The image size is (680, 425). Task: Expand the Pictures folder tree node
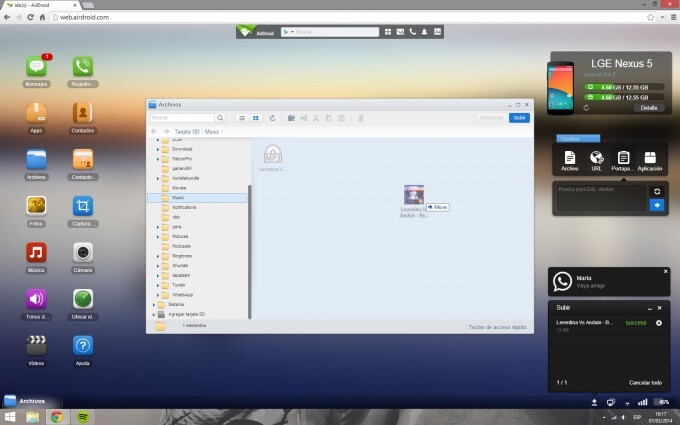(159, 236)
